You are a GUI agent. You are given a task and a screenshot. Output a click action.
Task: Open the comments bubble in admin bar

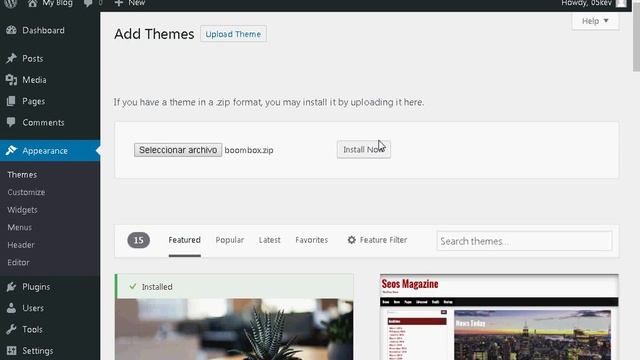pos(88,4)
